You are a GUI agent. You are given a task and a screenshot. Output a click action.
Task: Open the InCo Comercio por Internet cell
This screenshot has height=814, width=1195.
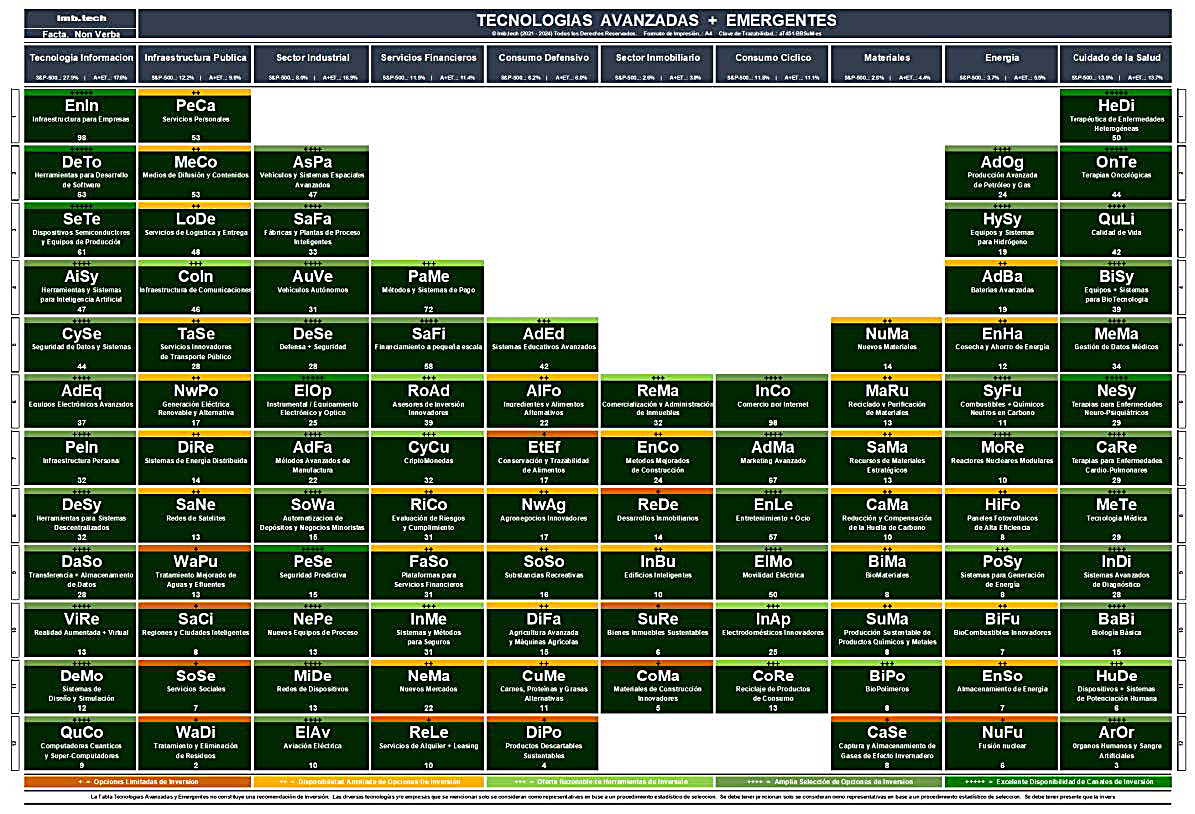click(x=772, y=401)
